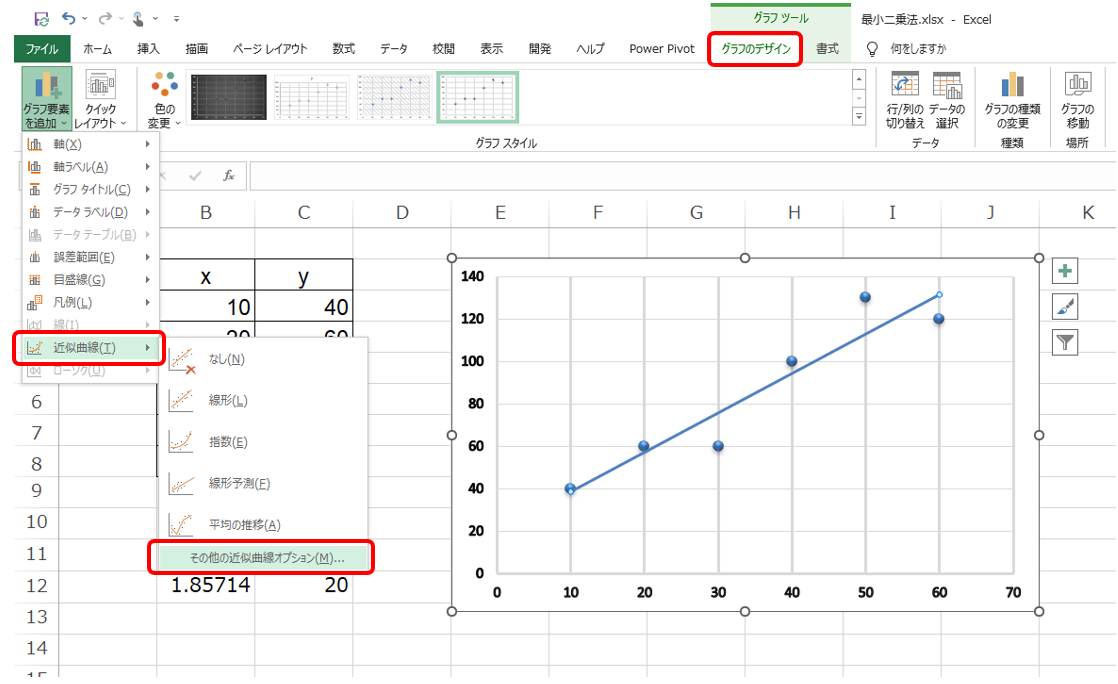1118x684 pixels.
Task: Expand the chart styles gallery more arrow
Action: tap(859, 116)
